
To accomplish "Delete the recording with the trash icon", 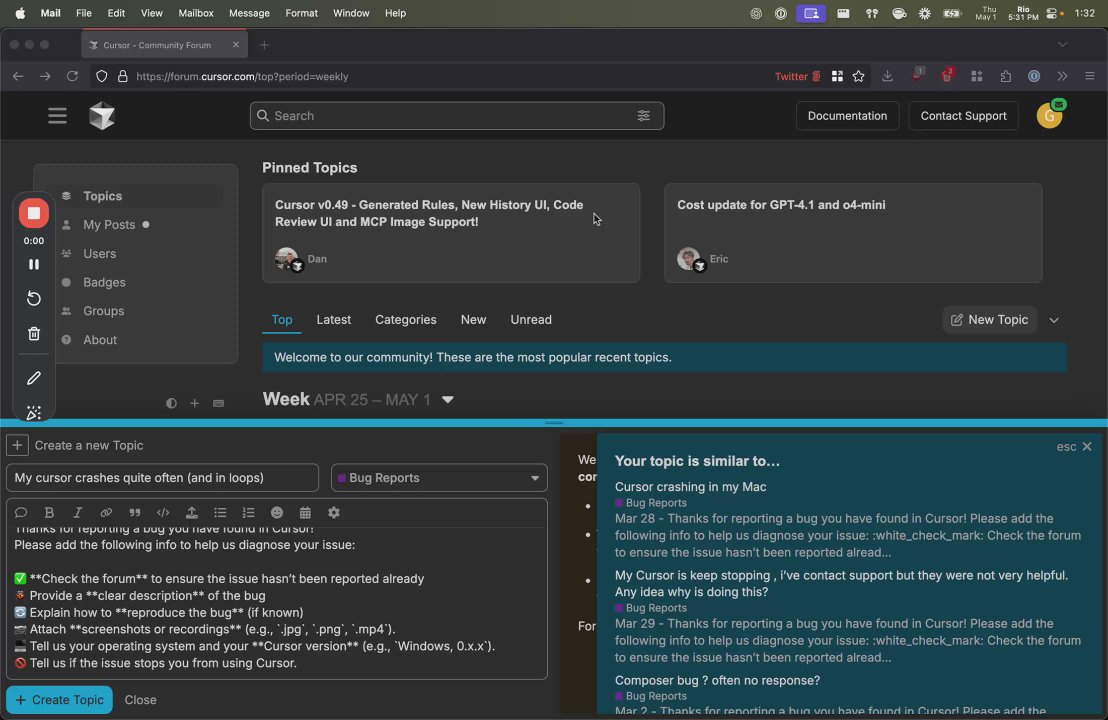I will coord(33,333).
